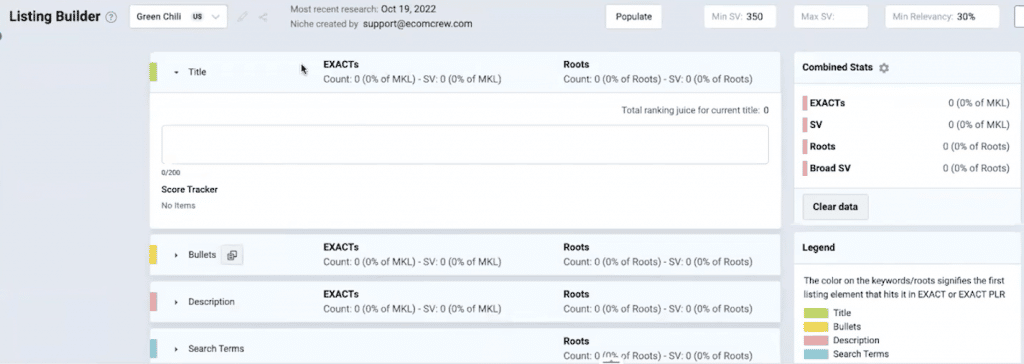Expand the Bullets section
Viewport: 1024px width, 364px height.
tap(176, 256)
